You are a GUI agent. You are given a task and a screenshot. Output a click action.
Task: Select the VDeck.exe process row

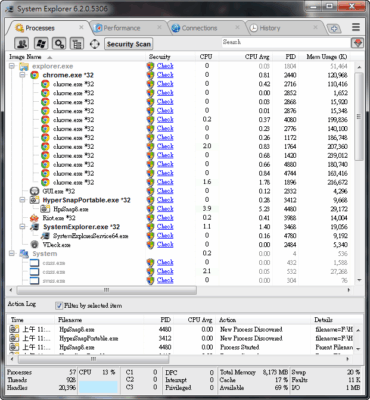tap(180, 245)
